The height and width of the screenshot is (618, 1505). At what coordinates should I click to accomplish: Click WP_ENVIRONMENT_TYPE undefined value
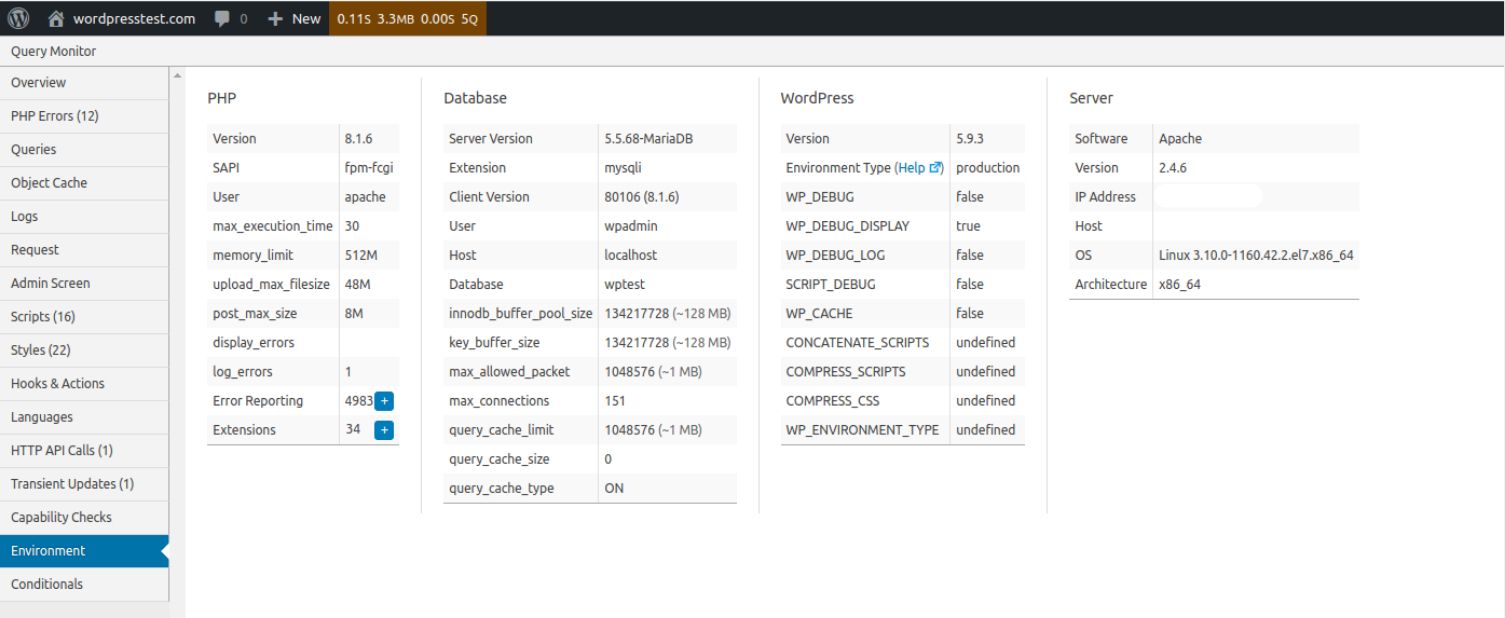coord(985,430)
